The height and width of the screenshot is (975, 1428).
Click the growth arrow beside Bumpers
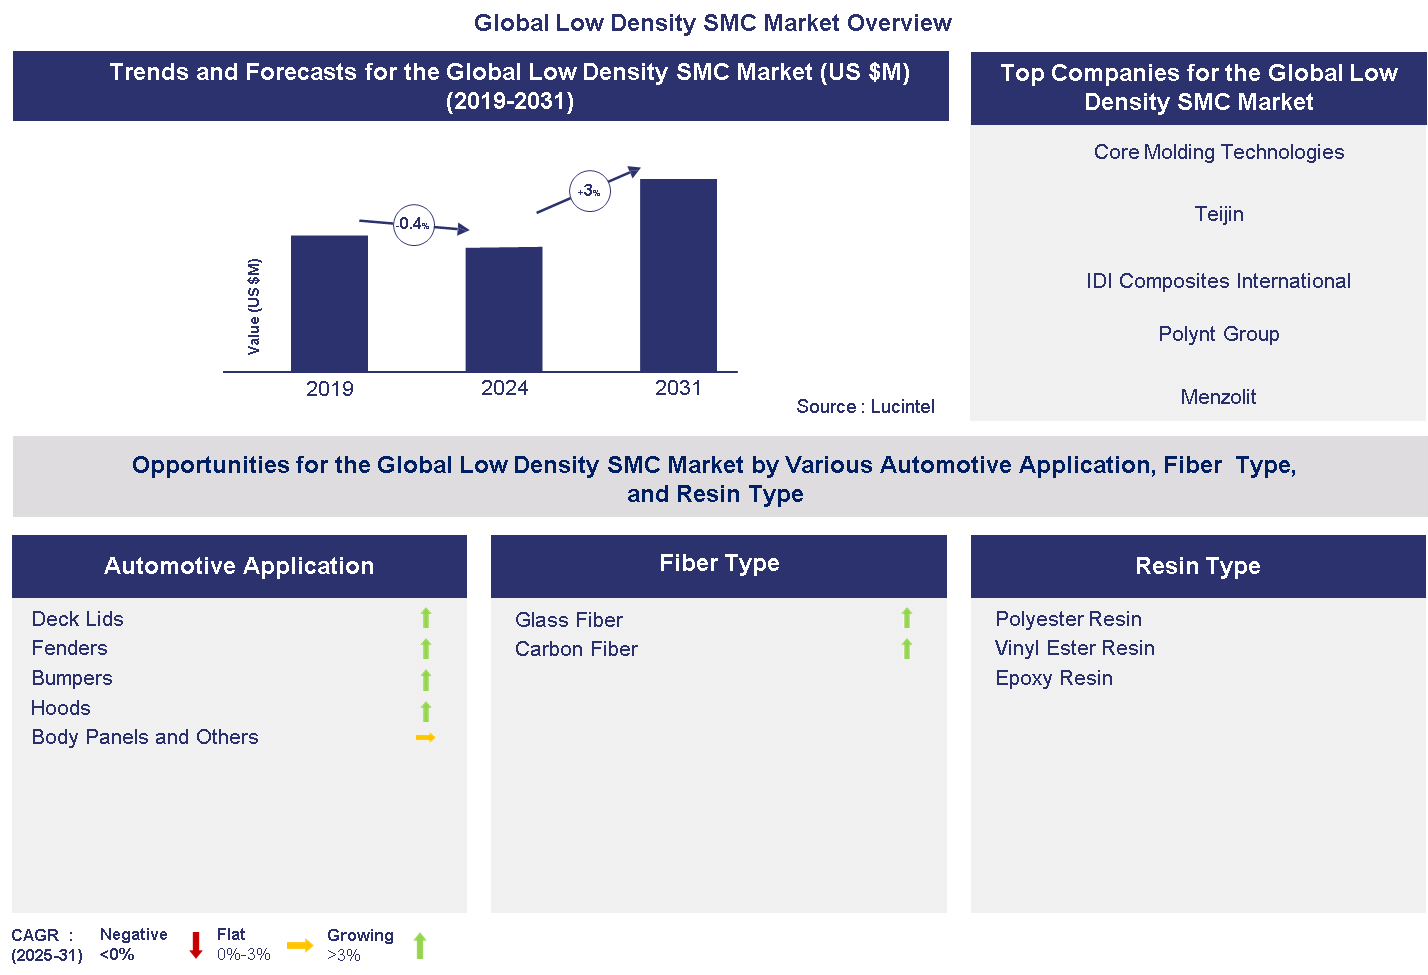pos(426,680)
